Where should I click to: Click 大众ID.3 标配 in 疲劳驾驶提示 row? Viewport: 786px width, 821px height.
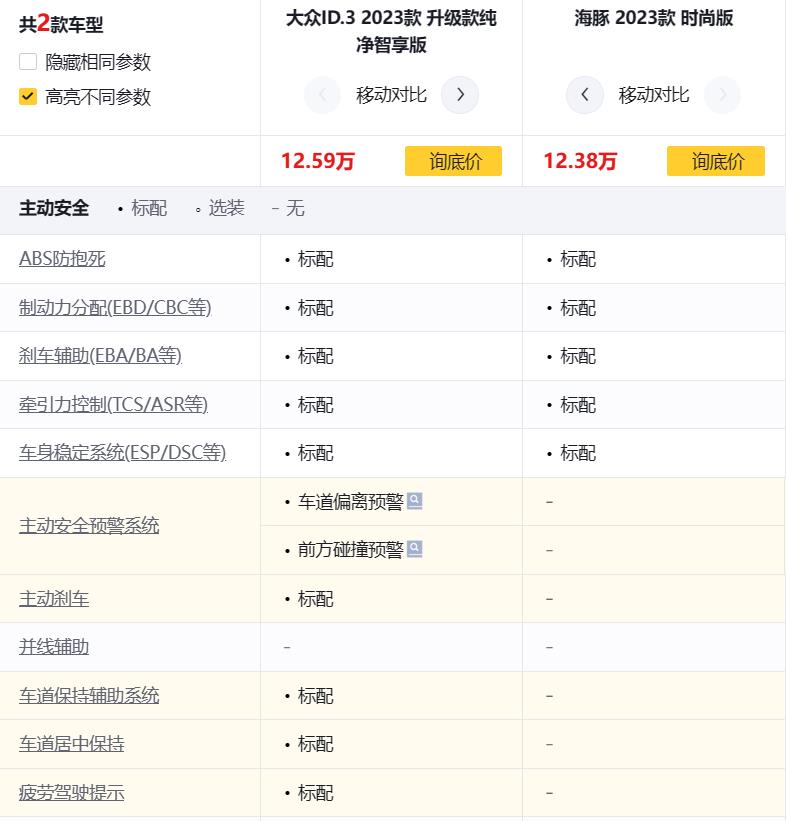pos(315,793)
